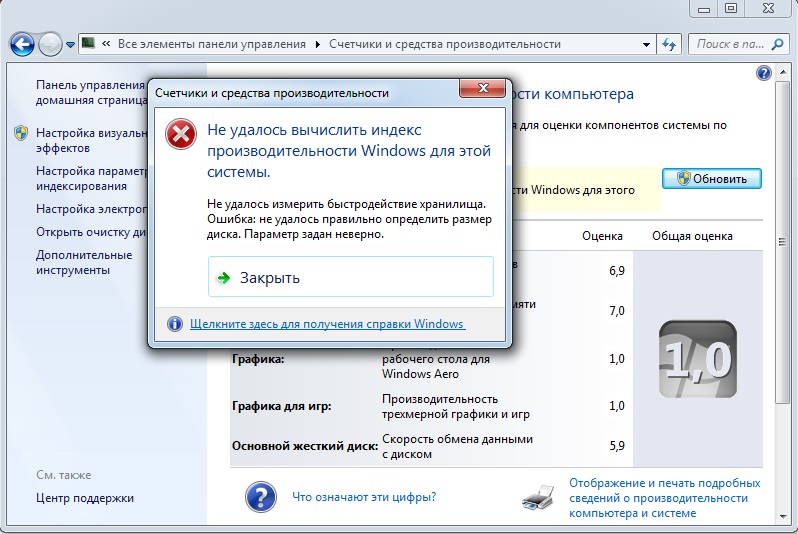Expand the breadcrumb arrow between path segments
The image size is (798, 534).
tap(318, 45)
